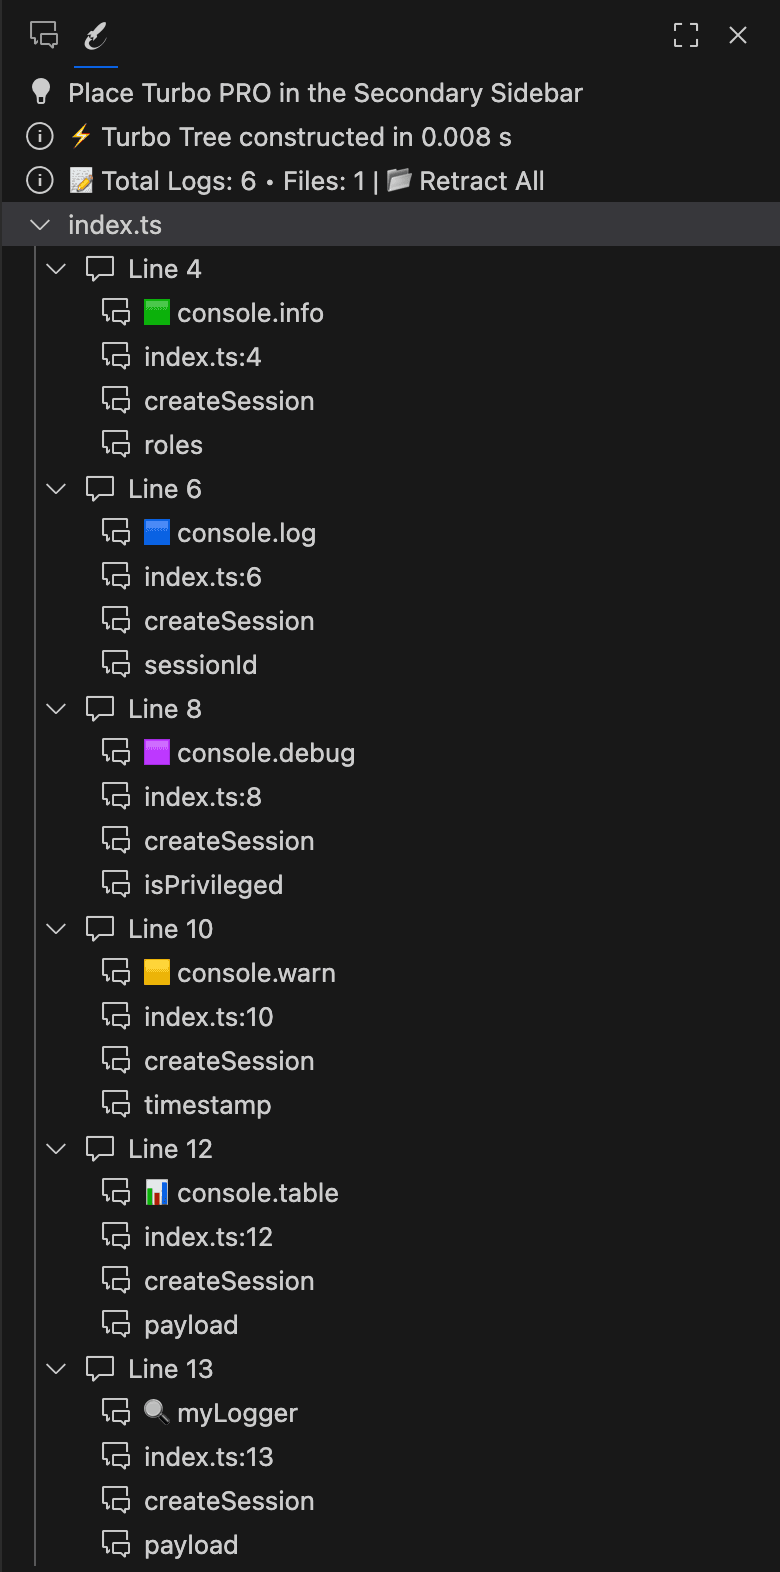Collapse the Line 4 group
Screen dimensions: 780x1572
[56, 268]
